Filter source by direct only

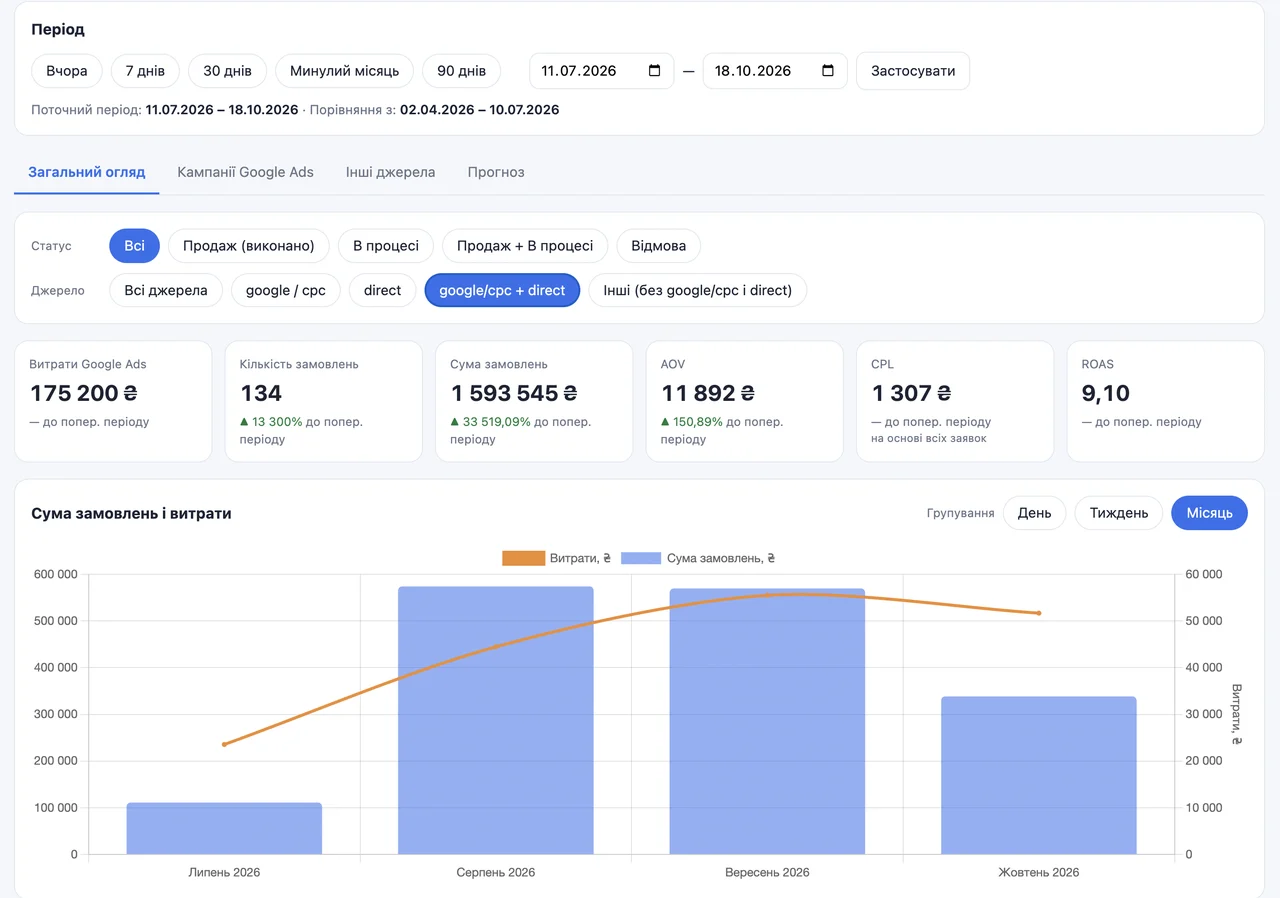(x=382, y=290)
